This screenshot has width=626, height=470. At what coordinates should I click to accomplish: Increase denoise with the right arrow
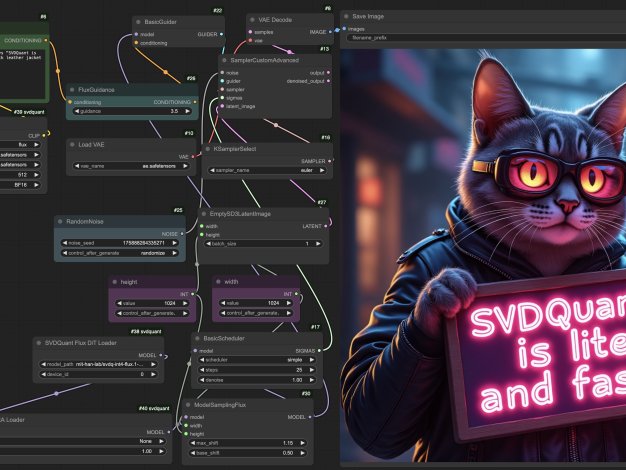point(312,380)
